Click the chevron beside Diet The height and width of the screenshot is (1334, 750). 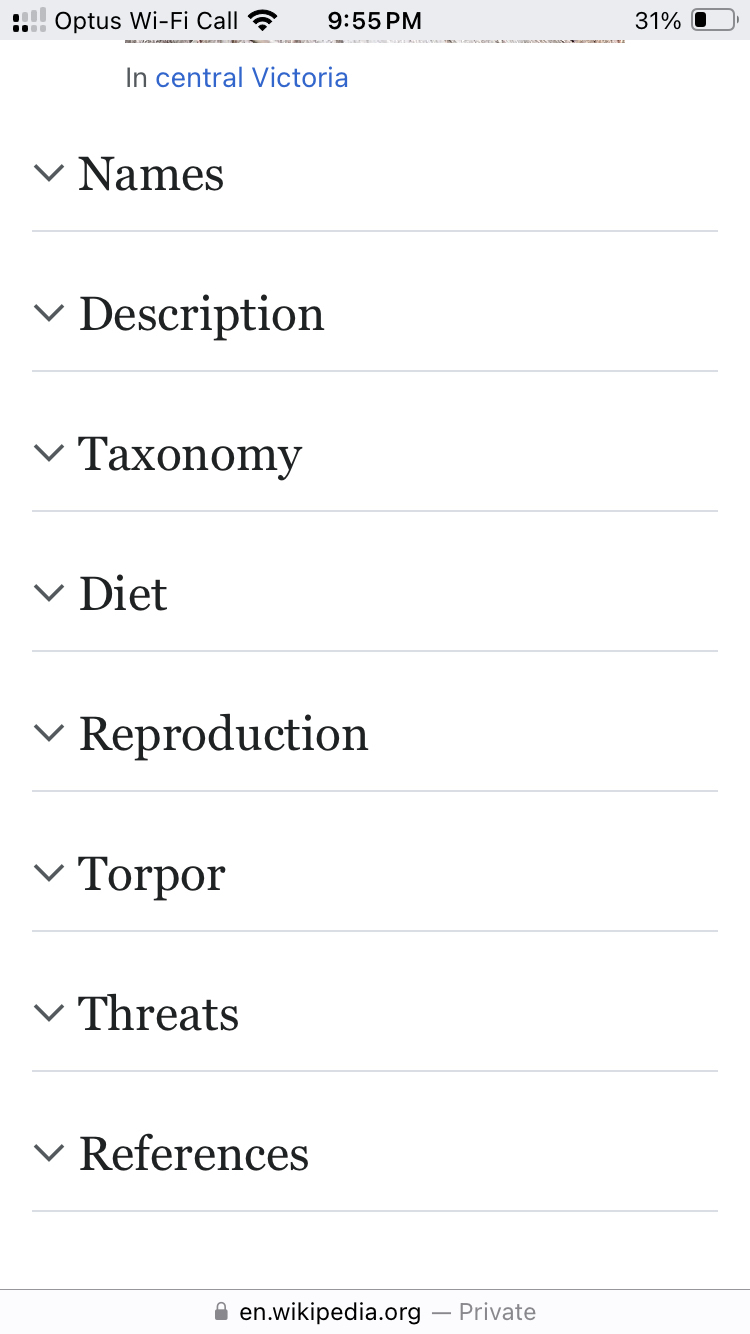pyautogui.click(x=48, y=593)
